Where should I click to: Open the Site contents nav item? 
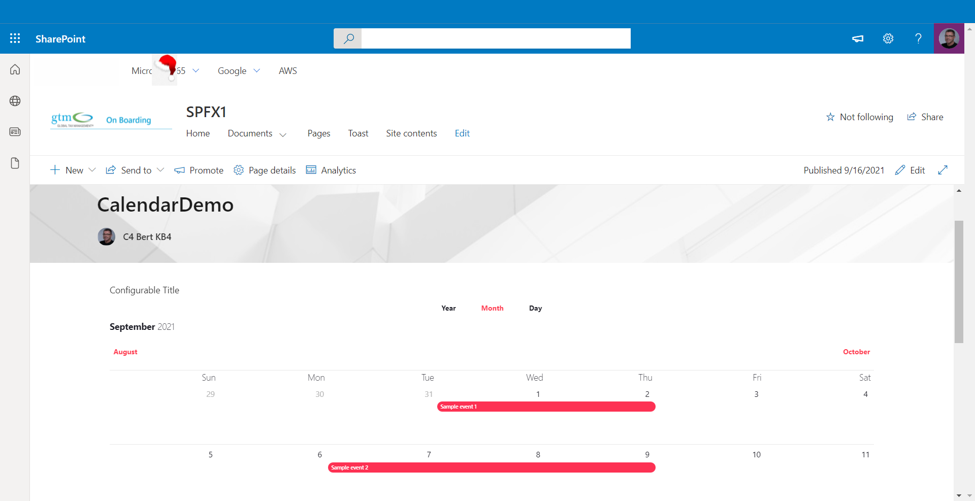coord(411,133)
